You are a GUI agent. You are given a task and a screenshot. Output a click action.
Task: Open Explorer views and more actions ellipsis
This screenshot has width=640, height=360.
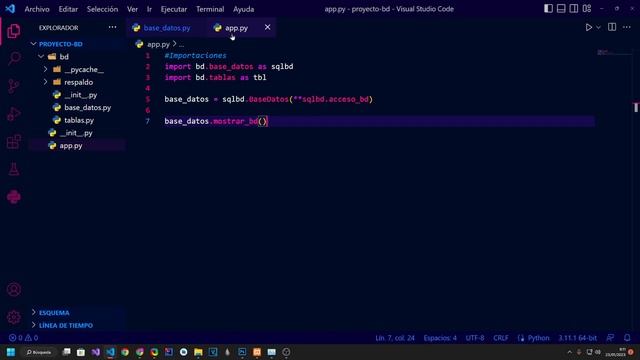pos(112,27)
